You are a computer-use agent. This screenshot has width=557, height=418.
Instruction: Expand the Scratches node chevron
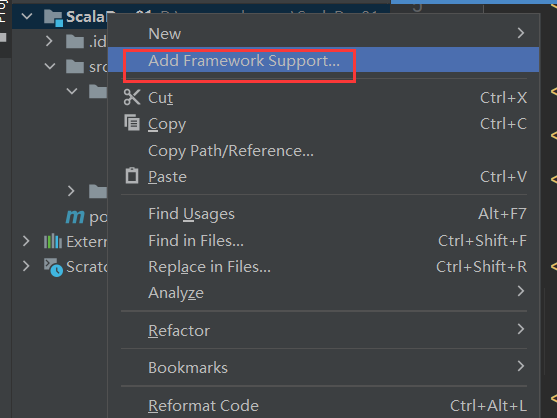coord(26,266)
